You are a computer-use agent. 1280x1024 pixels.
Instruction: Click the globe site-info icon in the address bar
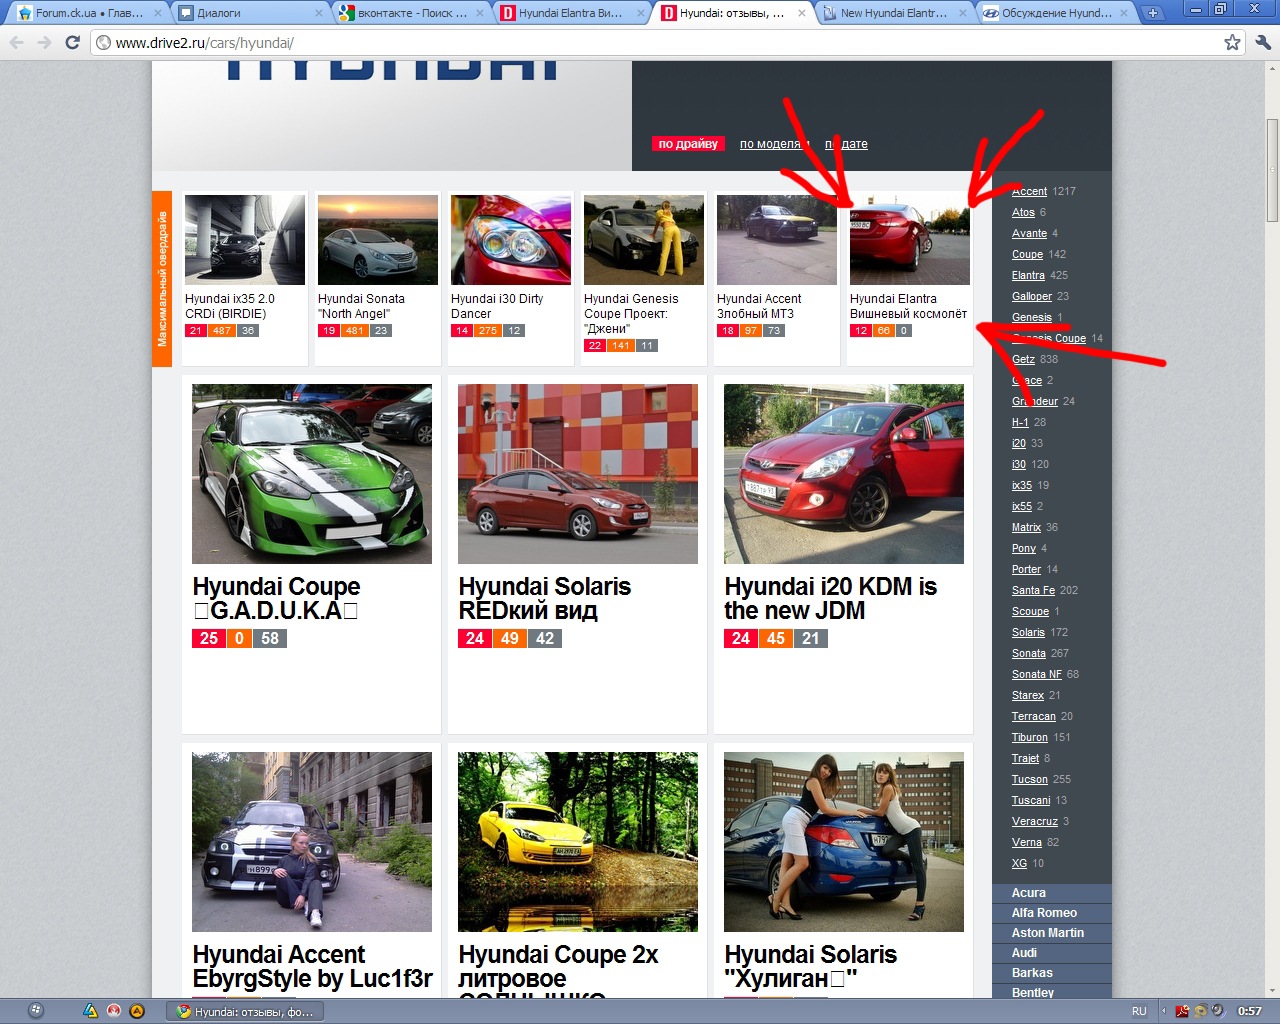(x=103, y=43)
